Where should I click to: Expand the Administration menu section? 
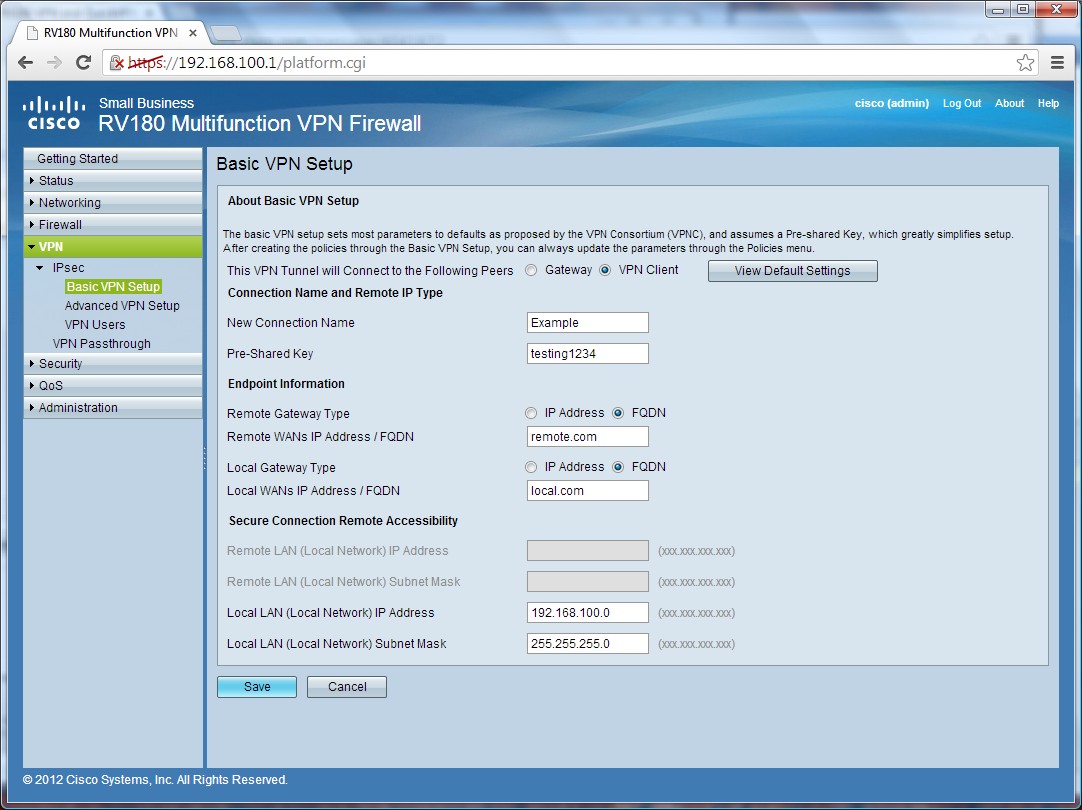pos(112,408)
